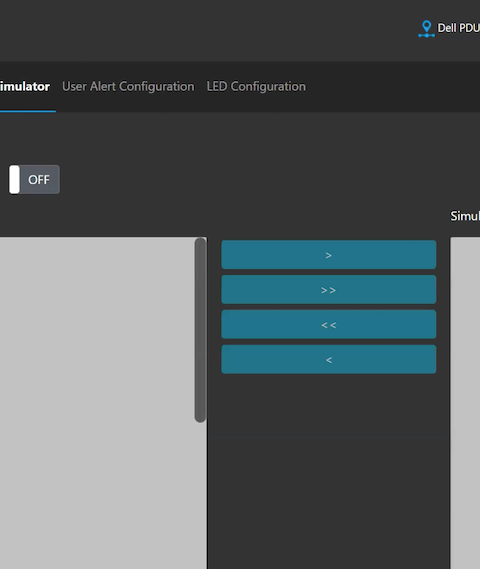Click the double left arrows remove-all button
480x569 pixels.
[x=329, y=324]
